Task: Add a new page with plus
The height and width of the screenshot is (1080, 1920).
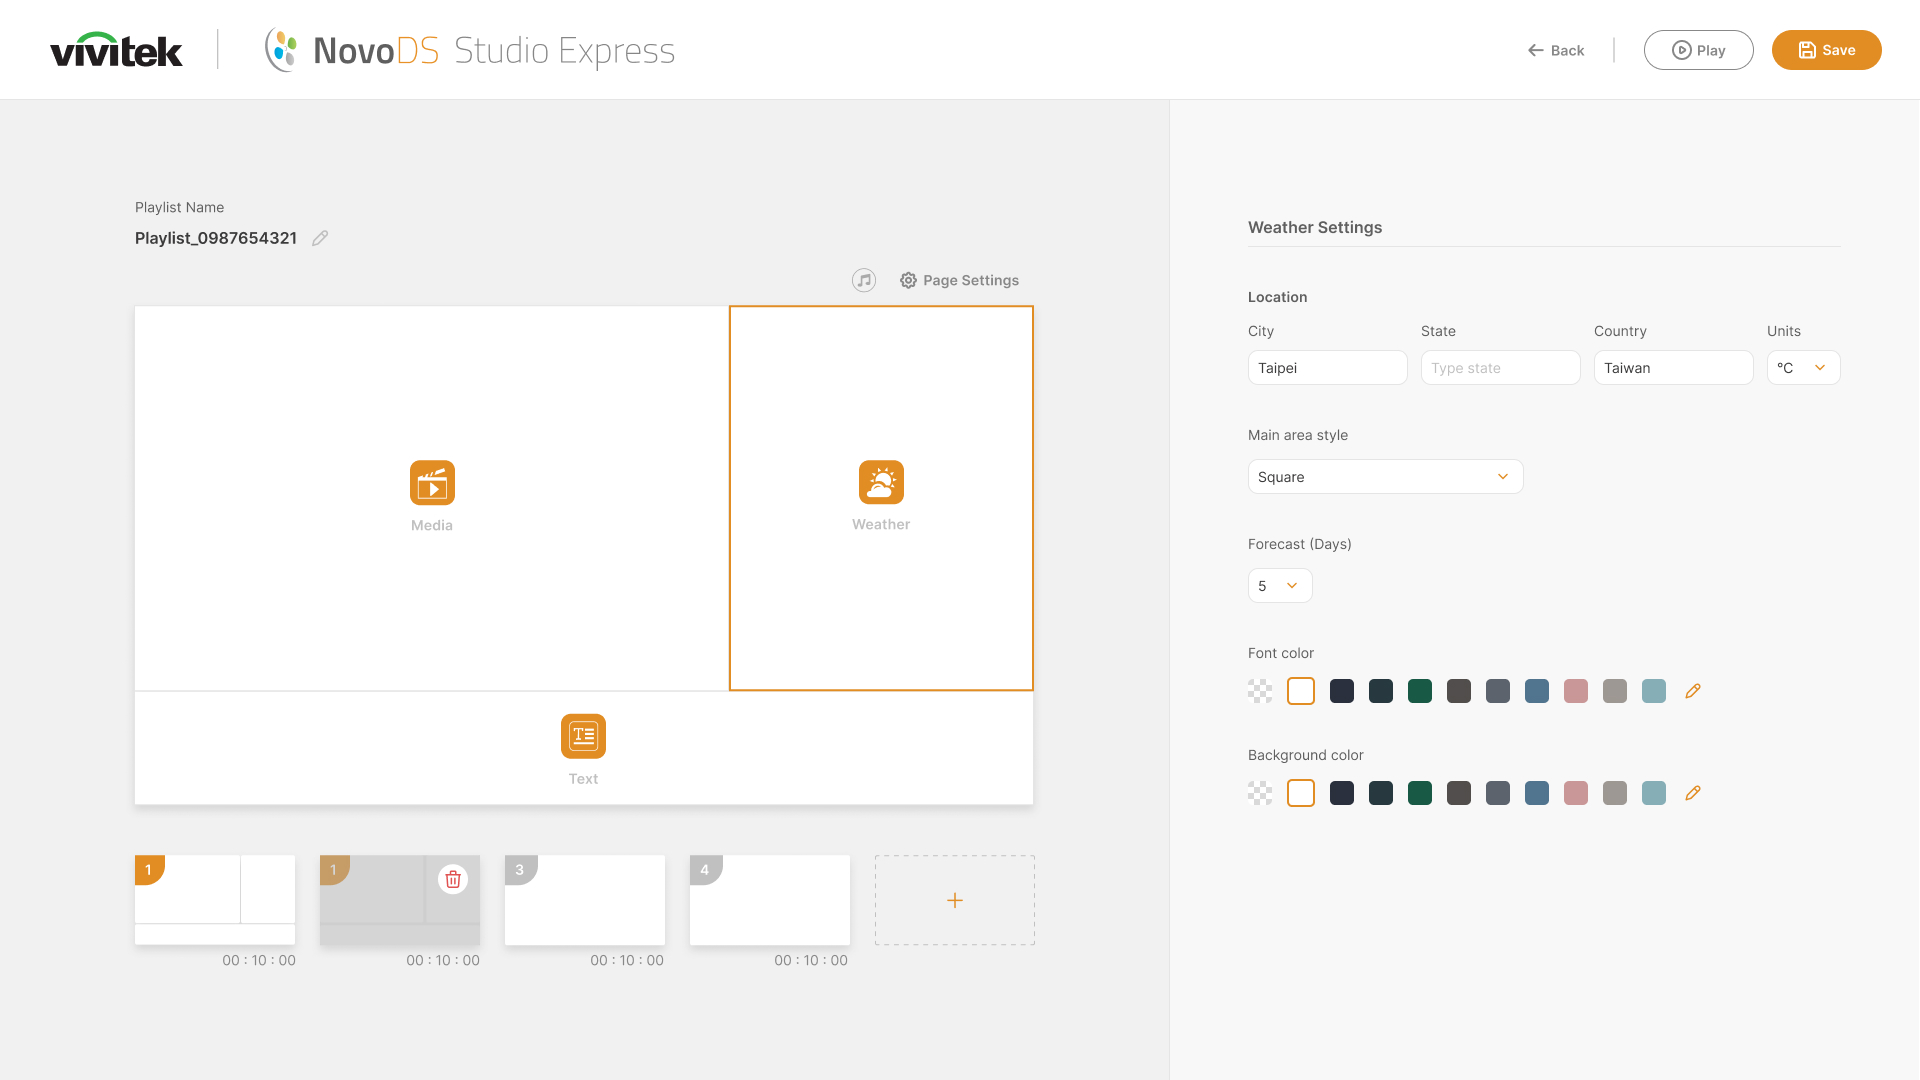Action: click(x=954, y=900)
